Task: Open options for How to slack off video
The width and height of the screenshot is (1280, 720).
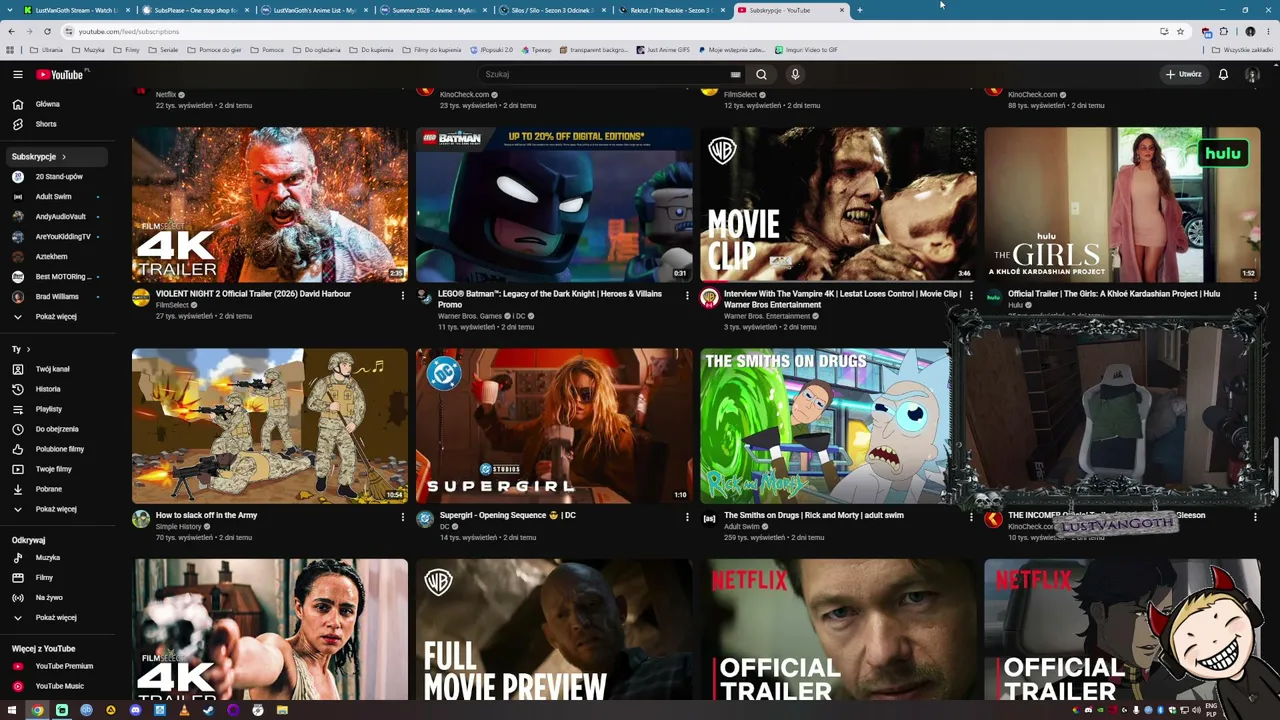Action: pos(403,517)
